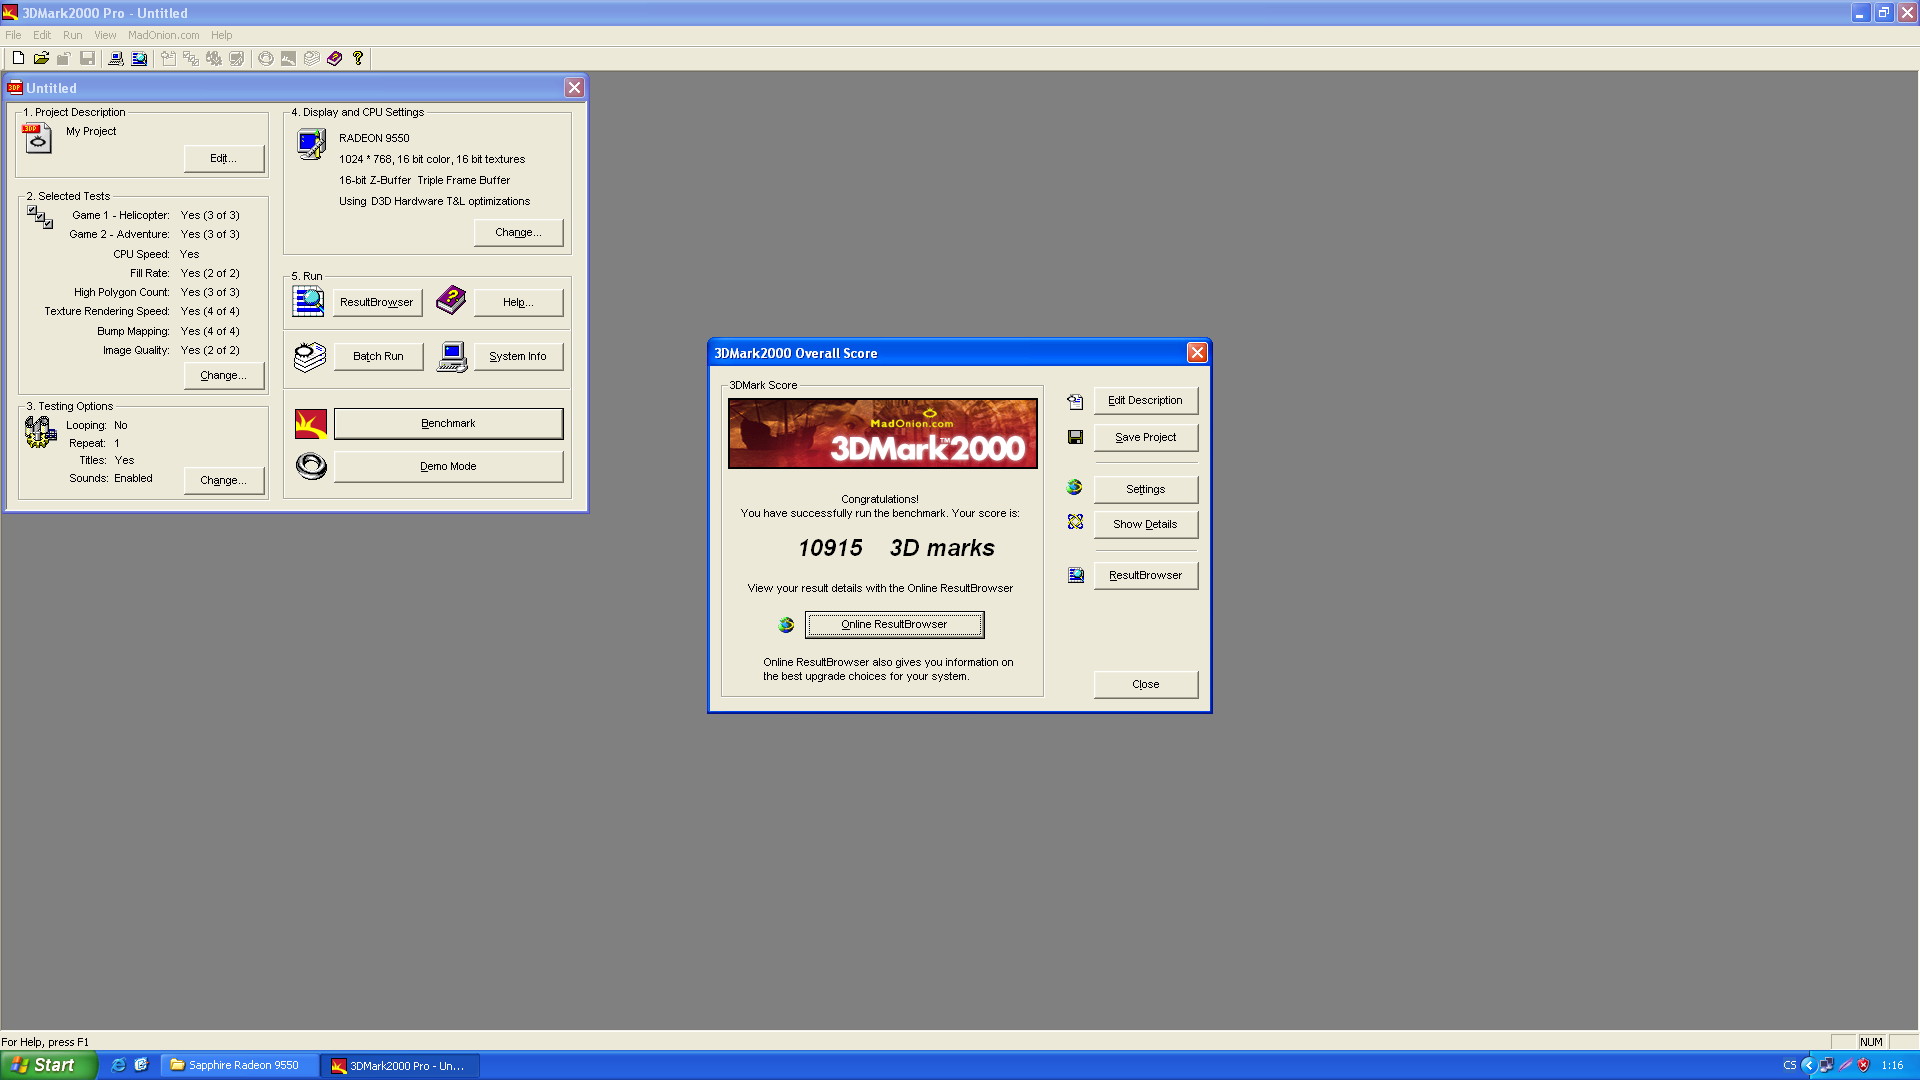Click the 3DMark2000 banner image
Image resolution: width=1920 pixels, height=1080 pixels.
pos(882,434)
